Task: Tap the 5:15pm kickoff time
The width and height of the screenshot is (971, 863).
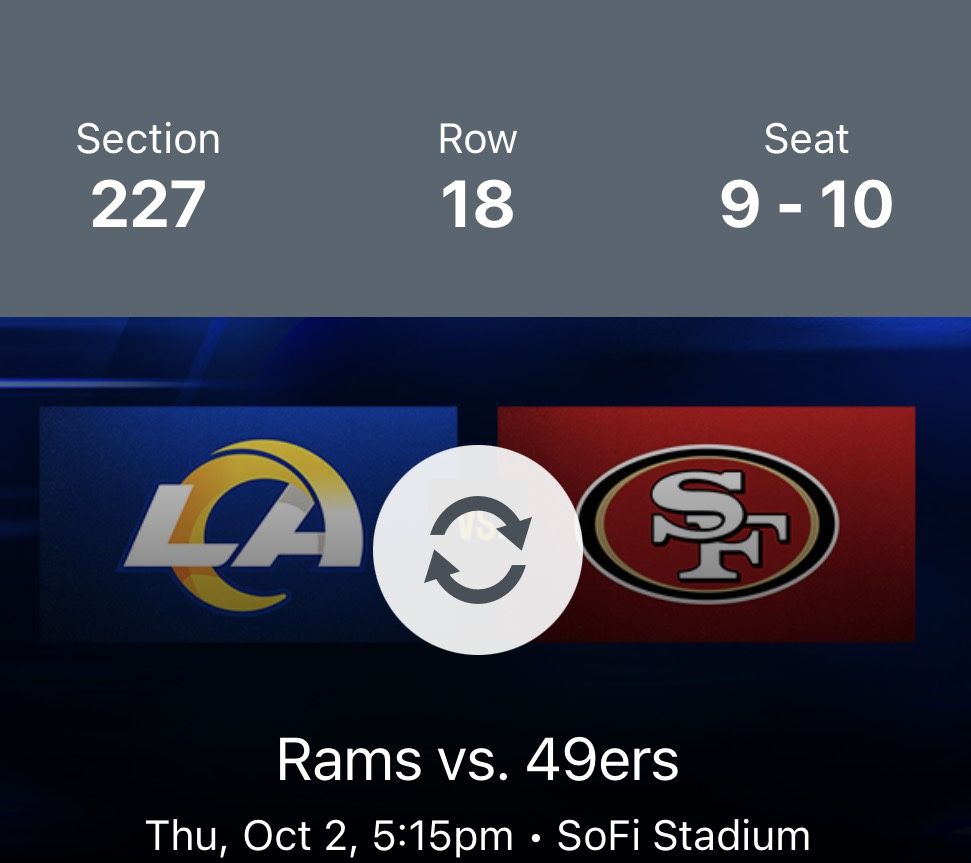Action: tap(443, 836)
